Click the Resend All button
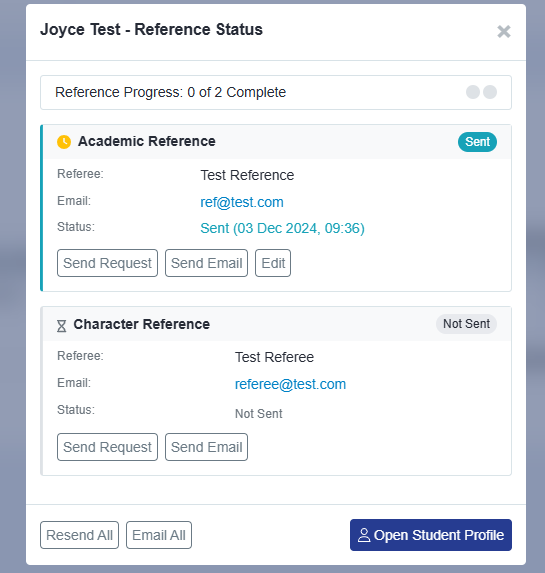Viewport: 545px width, 573px height. click(x=79, y=535)
